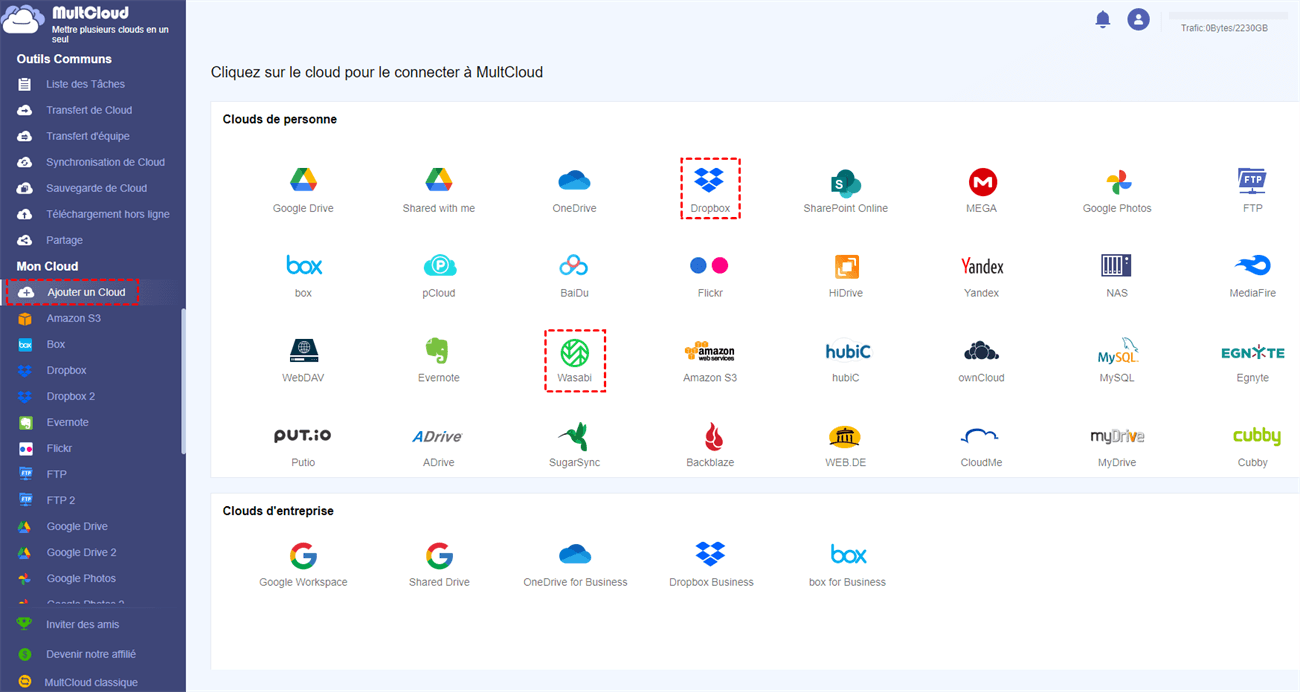The image size is (1300, 692).
Task: Select Yandex cloud
Action: tap(981, 266)
